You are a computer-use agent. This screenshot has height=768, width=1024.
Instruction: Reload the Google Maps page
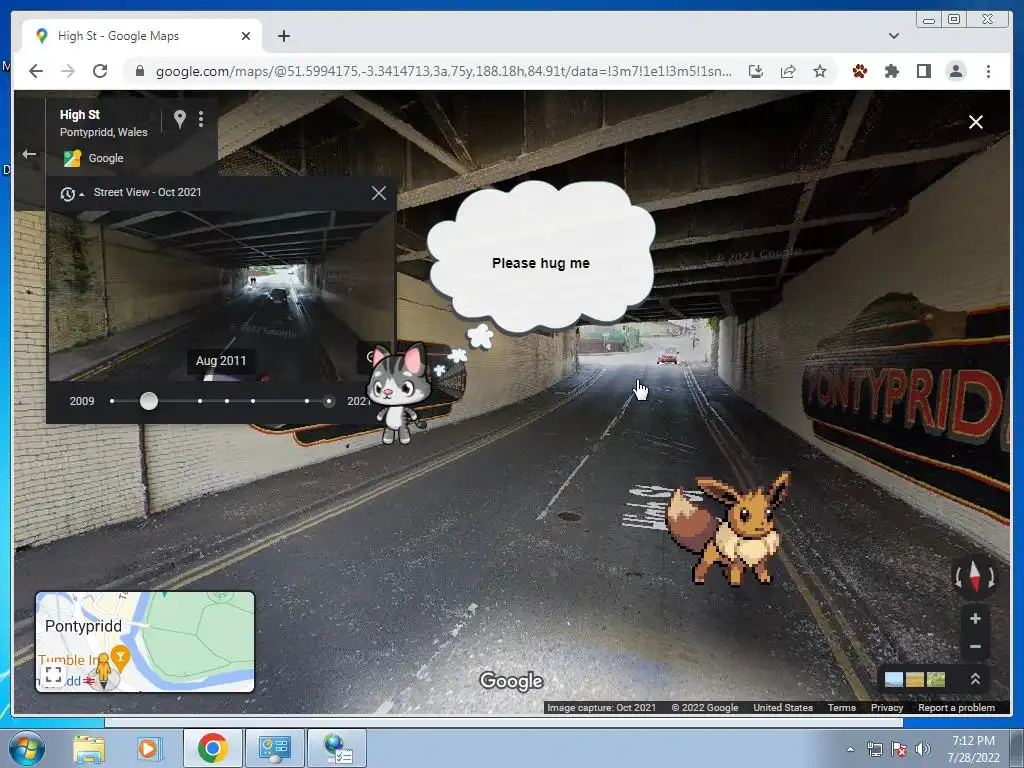(x=100, y=71)
